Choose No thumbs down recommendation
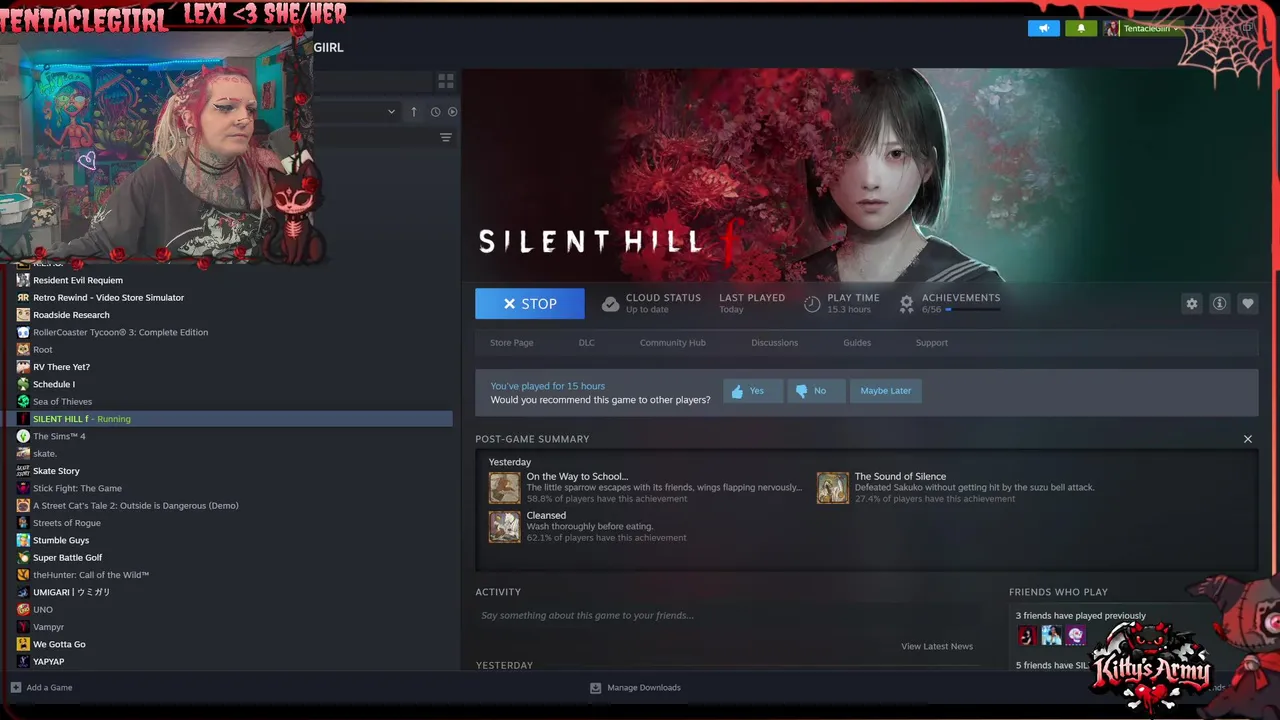The width and height of the screenshot is (1280, 720). [816, 391]
